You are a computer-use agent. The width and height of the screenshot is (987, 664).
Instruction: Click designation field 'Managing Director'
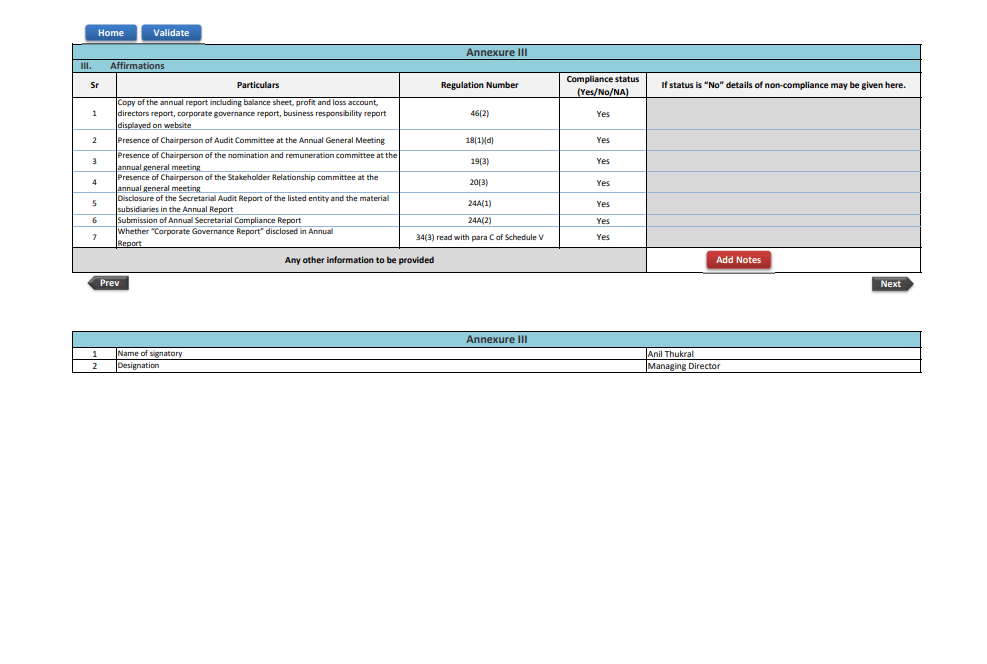point(784,366)
